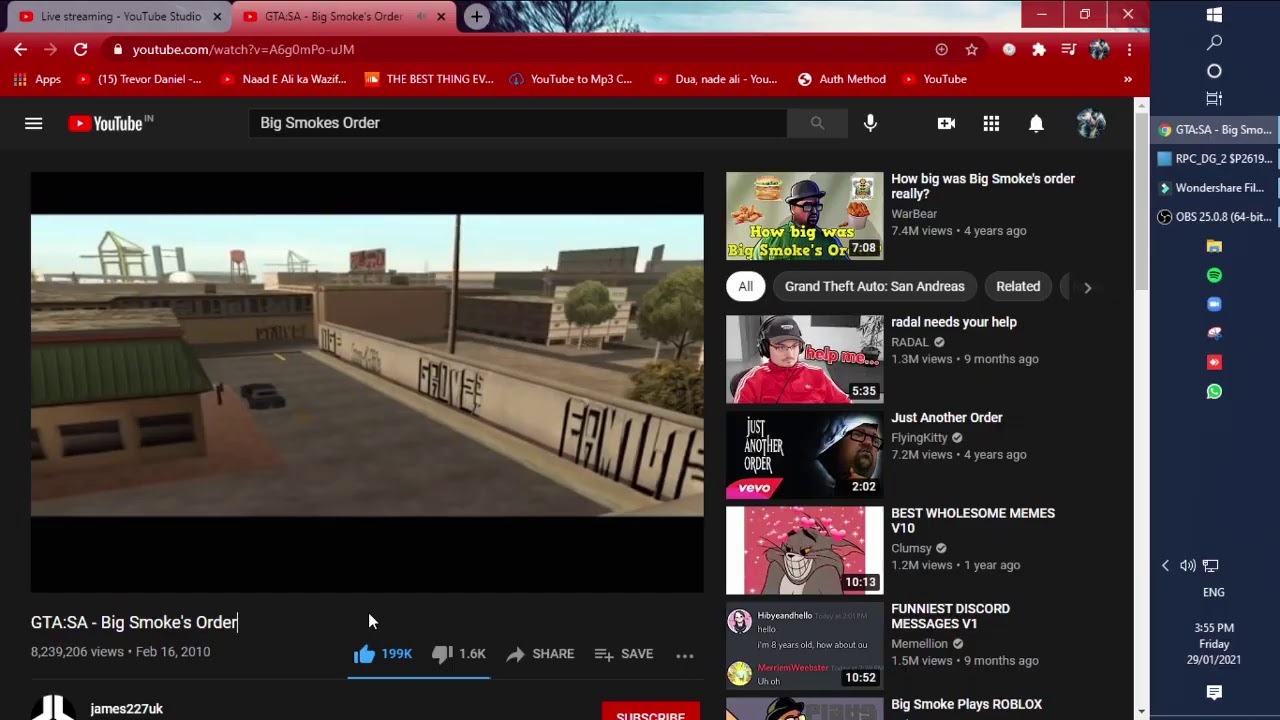
Task: Open the Create video camera icon
Action: point(946,123)
